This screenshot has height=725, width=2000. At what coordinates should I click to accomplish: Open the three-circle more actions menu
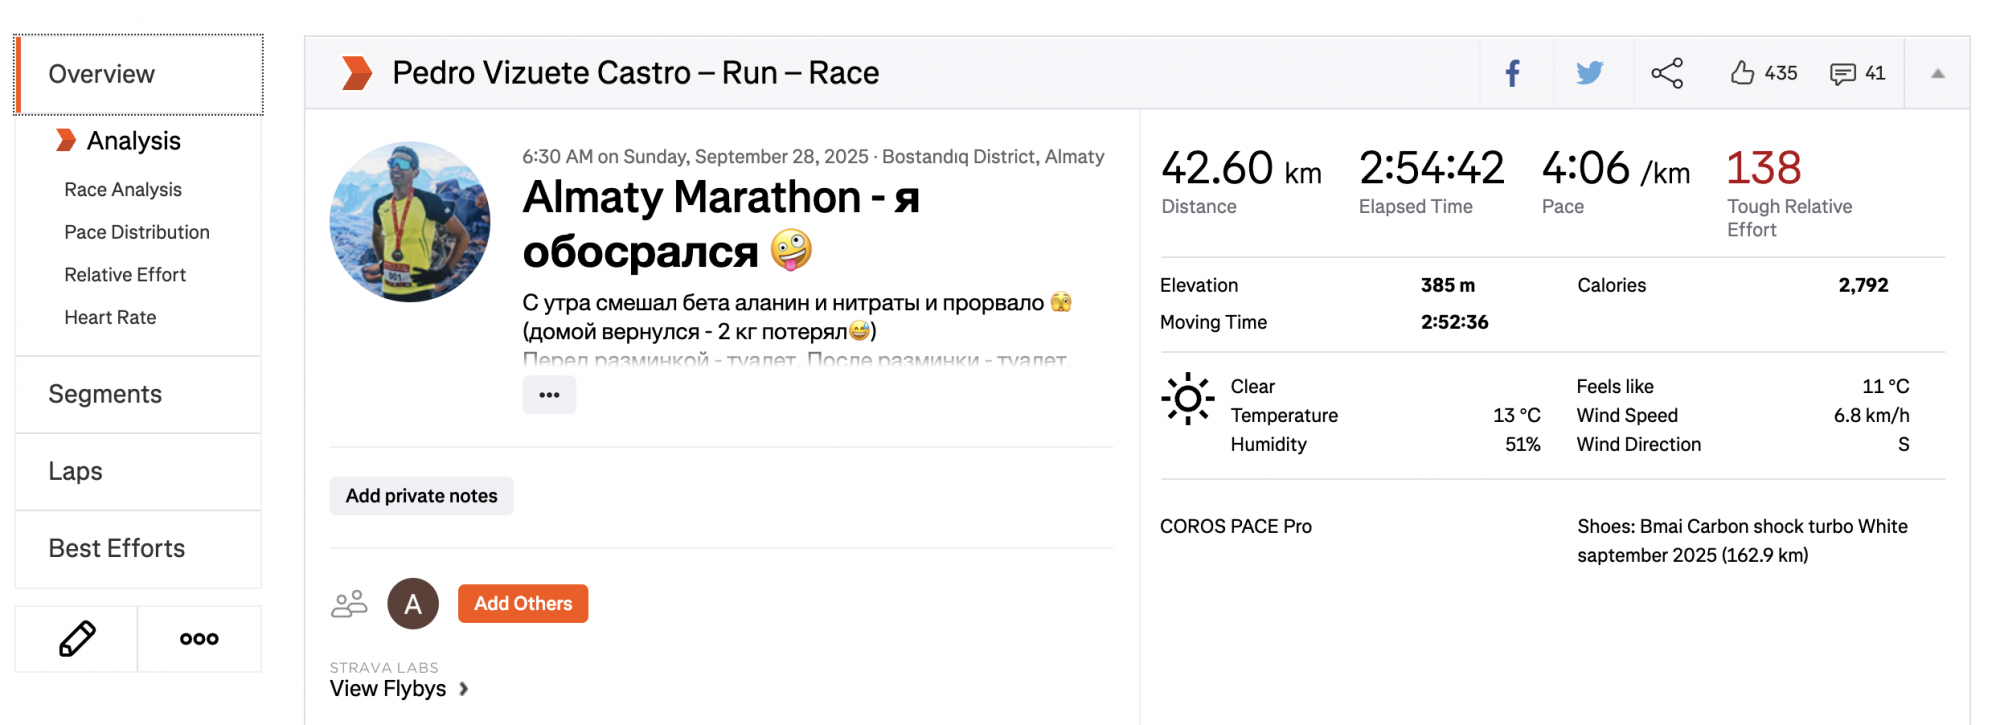point(199,639)
